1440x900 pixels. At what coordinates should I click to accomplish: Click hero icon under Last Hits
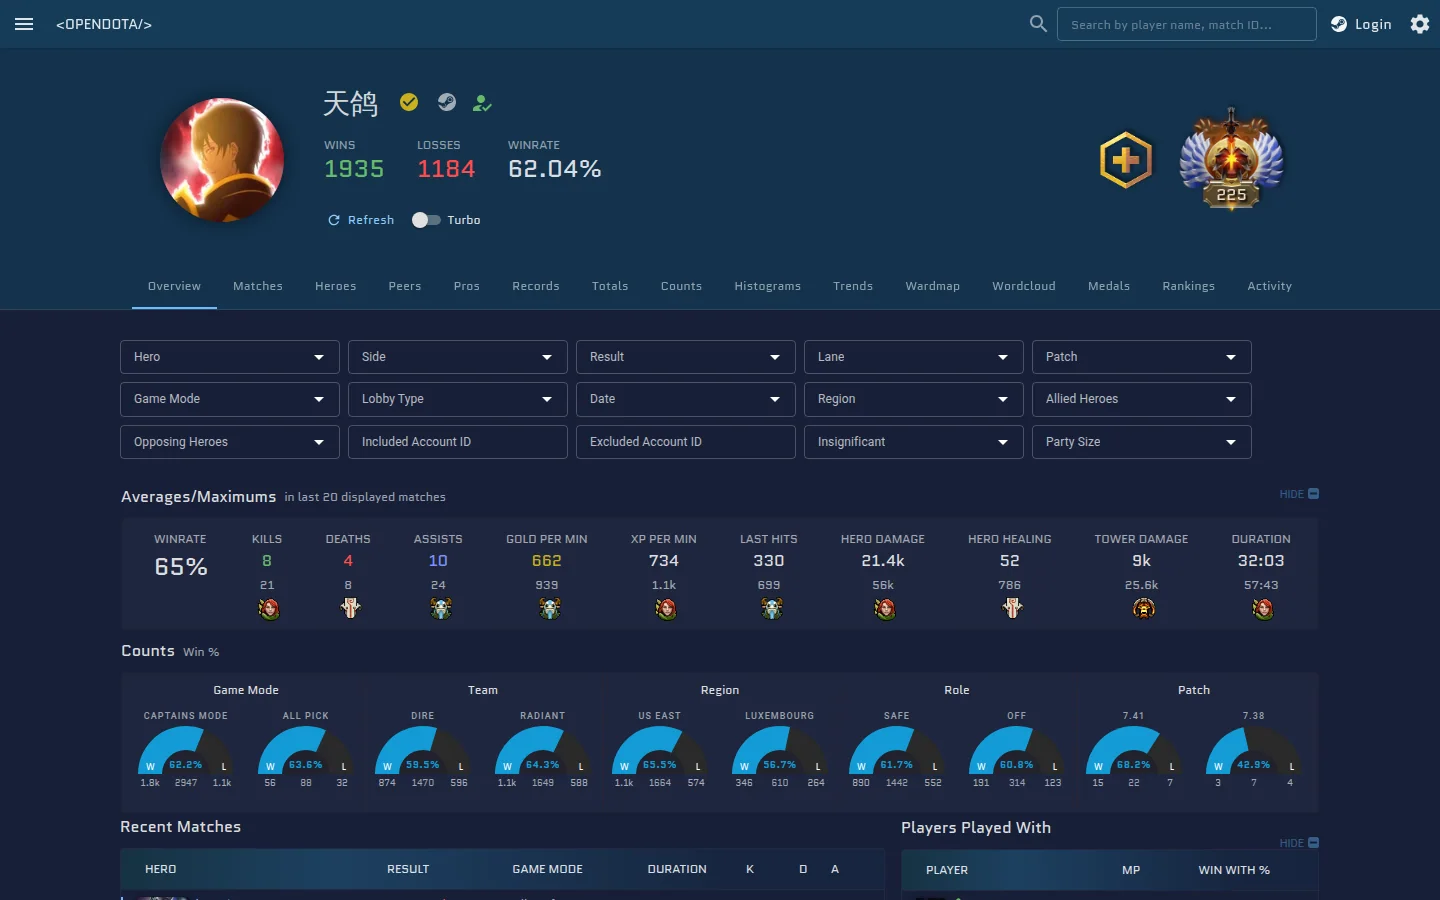click(771, 608)
